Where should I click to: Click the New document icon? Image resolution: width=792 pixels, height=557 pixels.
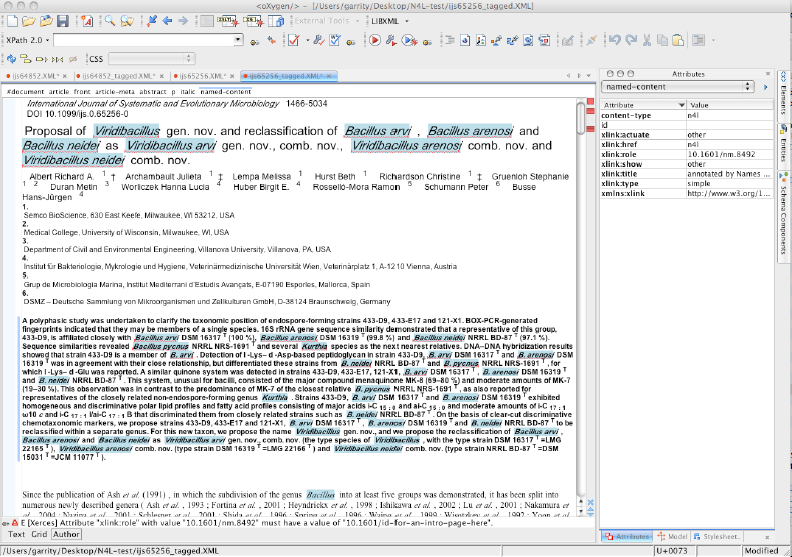(x=11, y=20)
